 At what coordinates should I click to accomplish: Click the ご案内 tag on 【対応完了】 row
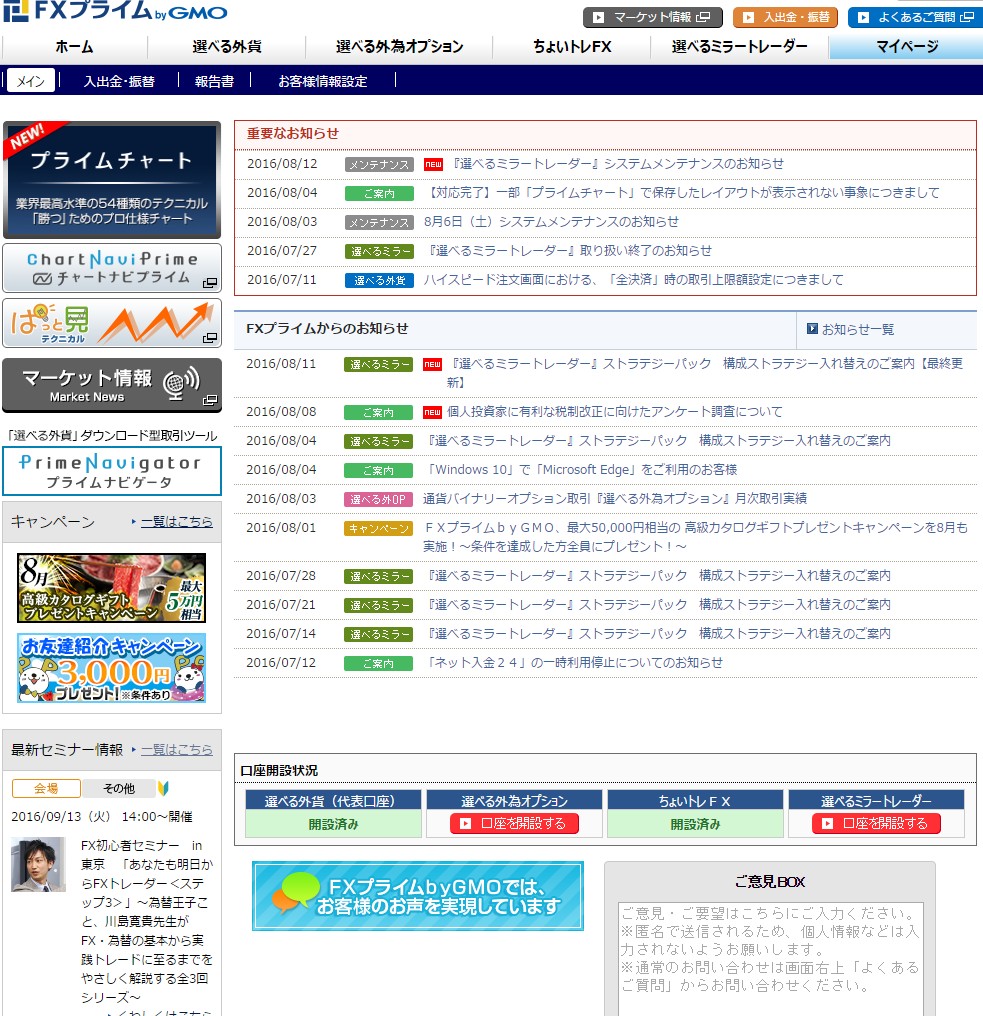tap(379, 193)
